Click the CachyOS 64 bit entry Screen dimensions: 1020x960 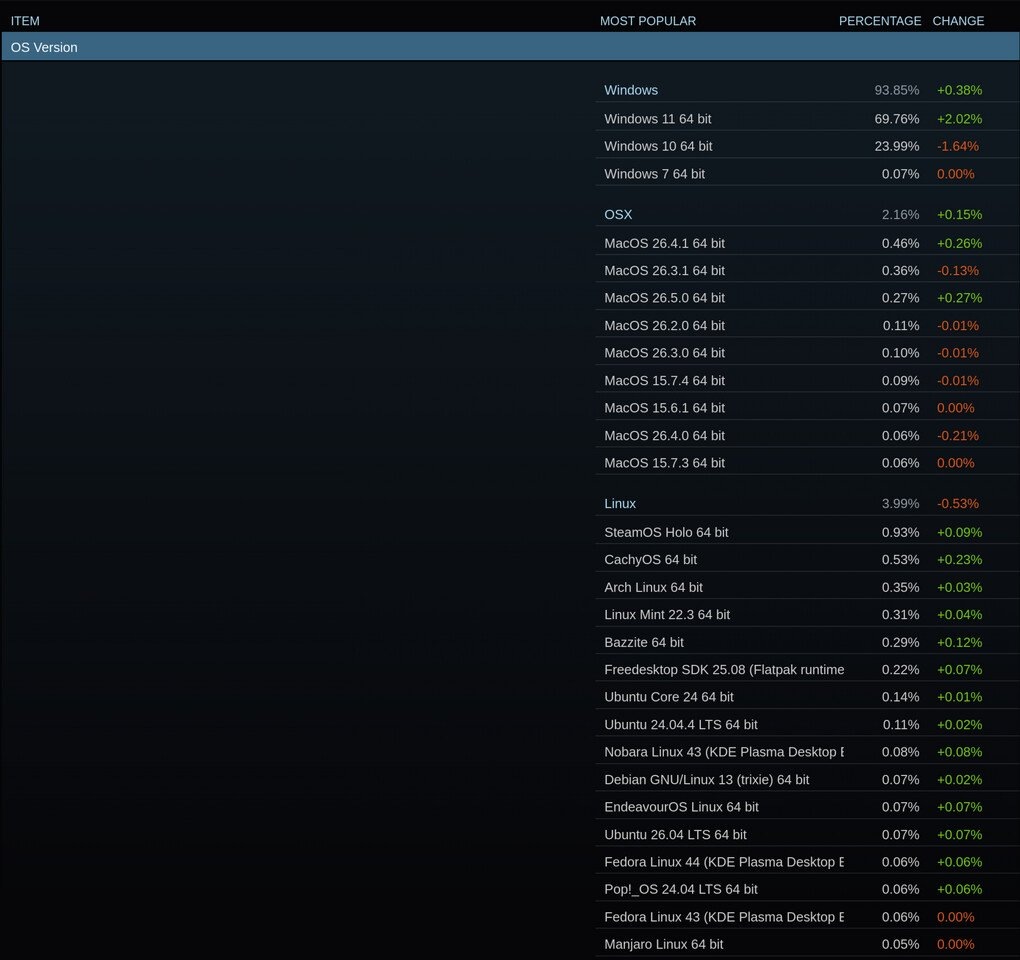(651, 559)
